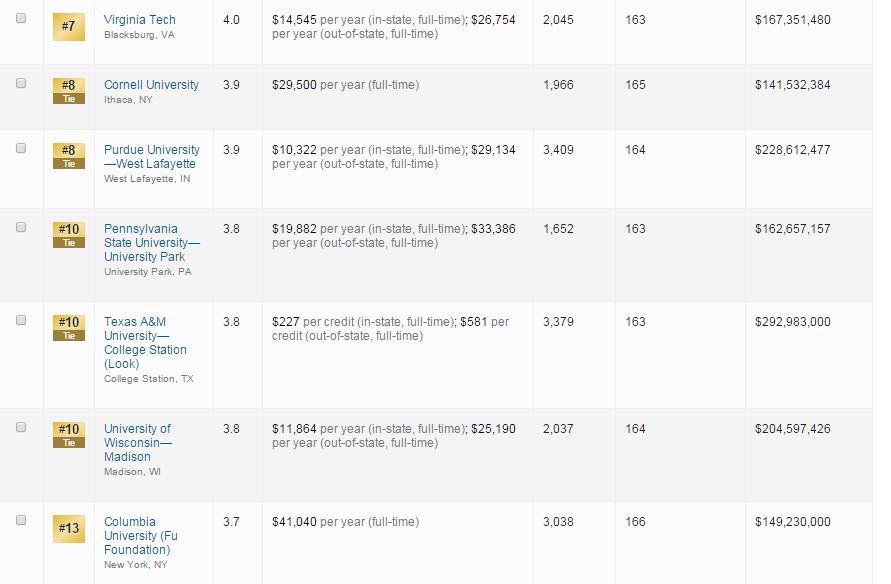Toggle the Texas A&M University checkbox

[x=21, y=320]
